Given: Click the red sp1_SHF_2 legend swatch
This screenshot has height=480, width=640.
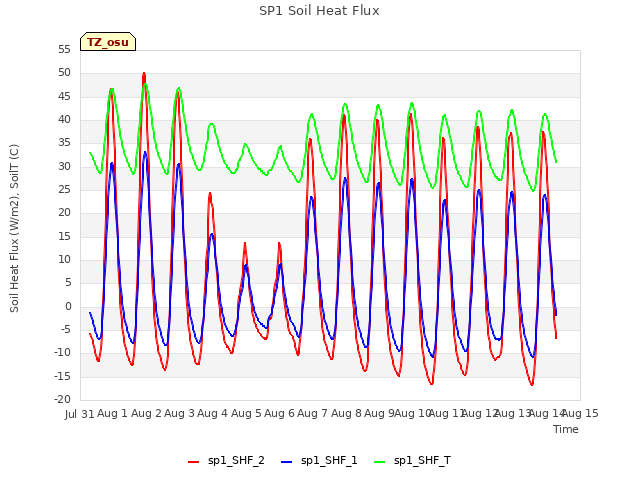Looking at the screenshot, I should coord(193,462).
